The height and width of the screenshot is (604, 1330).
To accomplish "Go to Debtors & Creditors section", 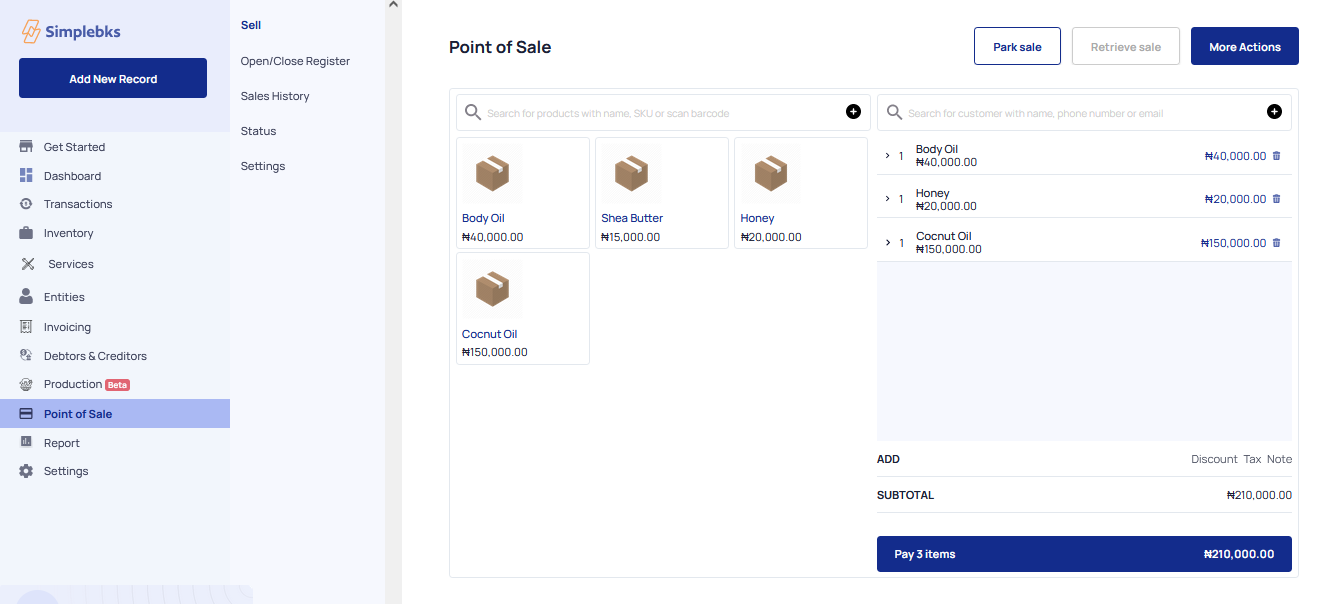I will click(x=95, y=356).
